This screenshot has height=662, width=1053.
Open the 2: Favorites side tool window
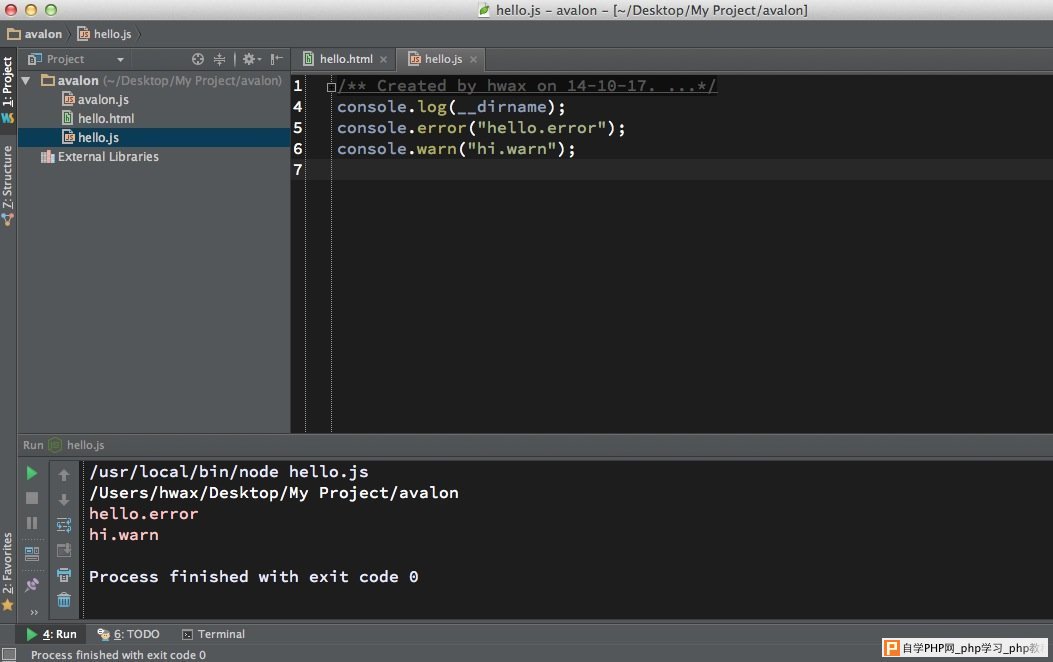pos(7,563)
